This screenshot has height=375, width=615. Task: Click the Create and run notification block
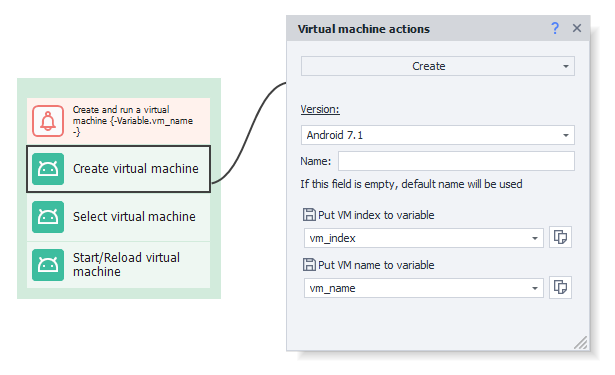pyautogui.click(x=118, y=121)
